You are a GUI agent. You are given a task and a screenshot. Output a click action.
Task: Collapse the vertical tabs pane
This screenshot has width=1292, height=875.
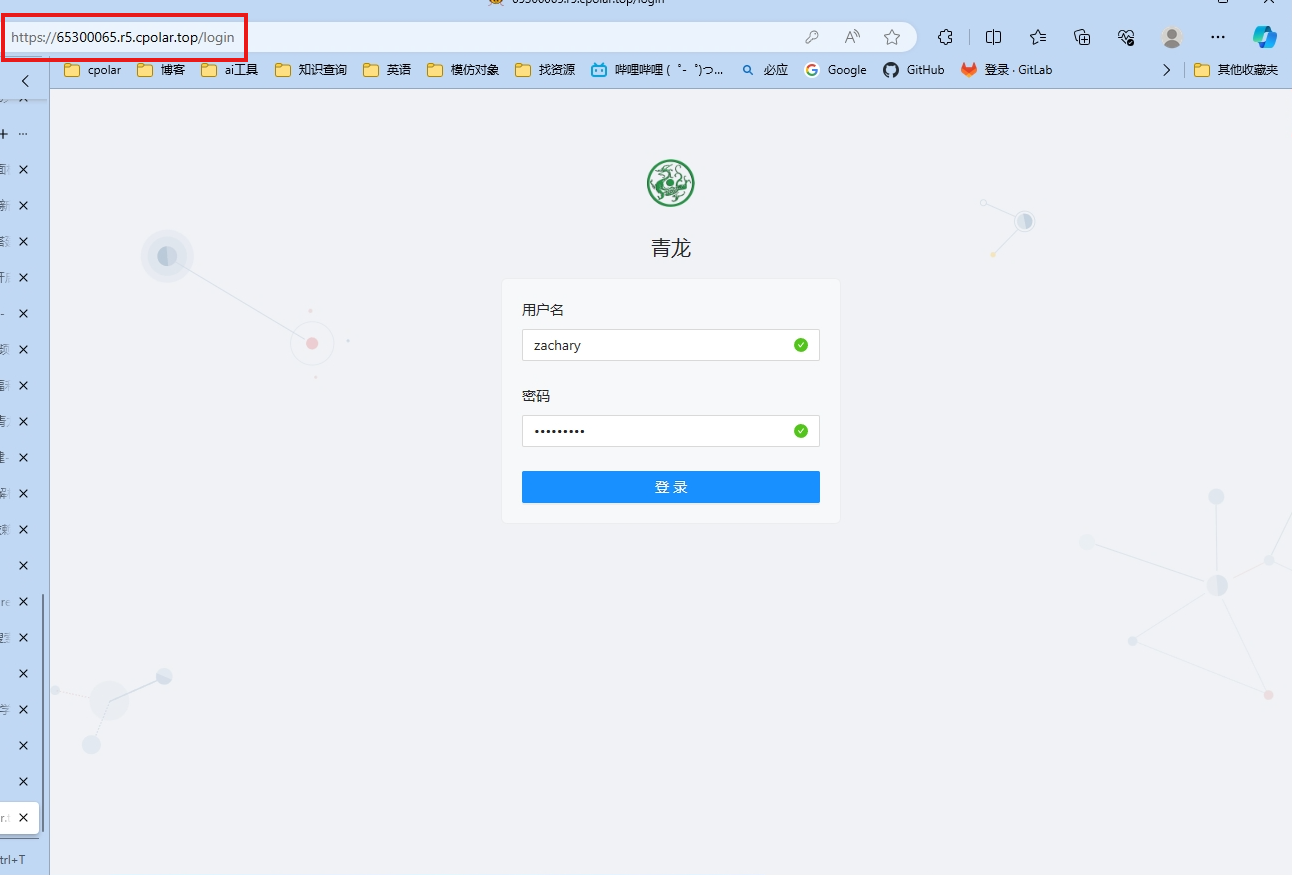pyautogui.click(x=25, y=81)
